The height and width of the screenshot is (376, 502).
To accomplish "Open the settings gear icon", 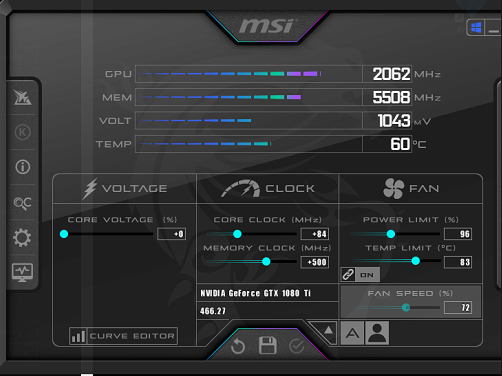I will 22,237.
